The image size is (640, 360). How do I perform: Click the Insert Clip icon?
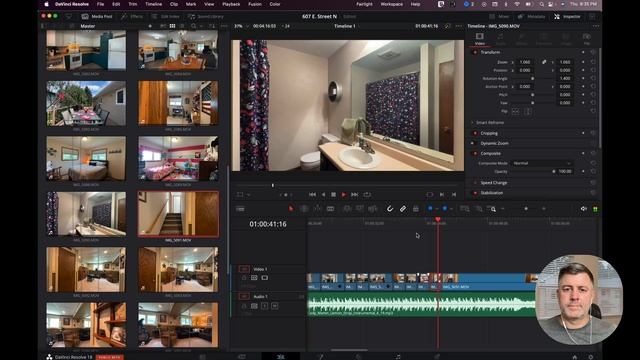pos(347,209)
